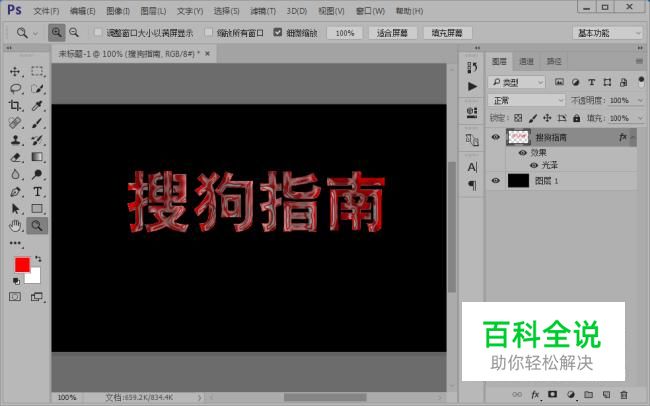This screenshot has width=650, height=406.
Task: Add a new adjustment layer
Action: pos(571,394)
